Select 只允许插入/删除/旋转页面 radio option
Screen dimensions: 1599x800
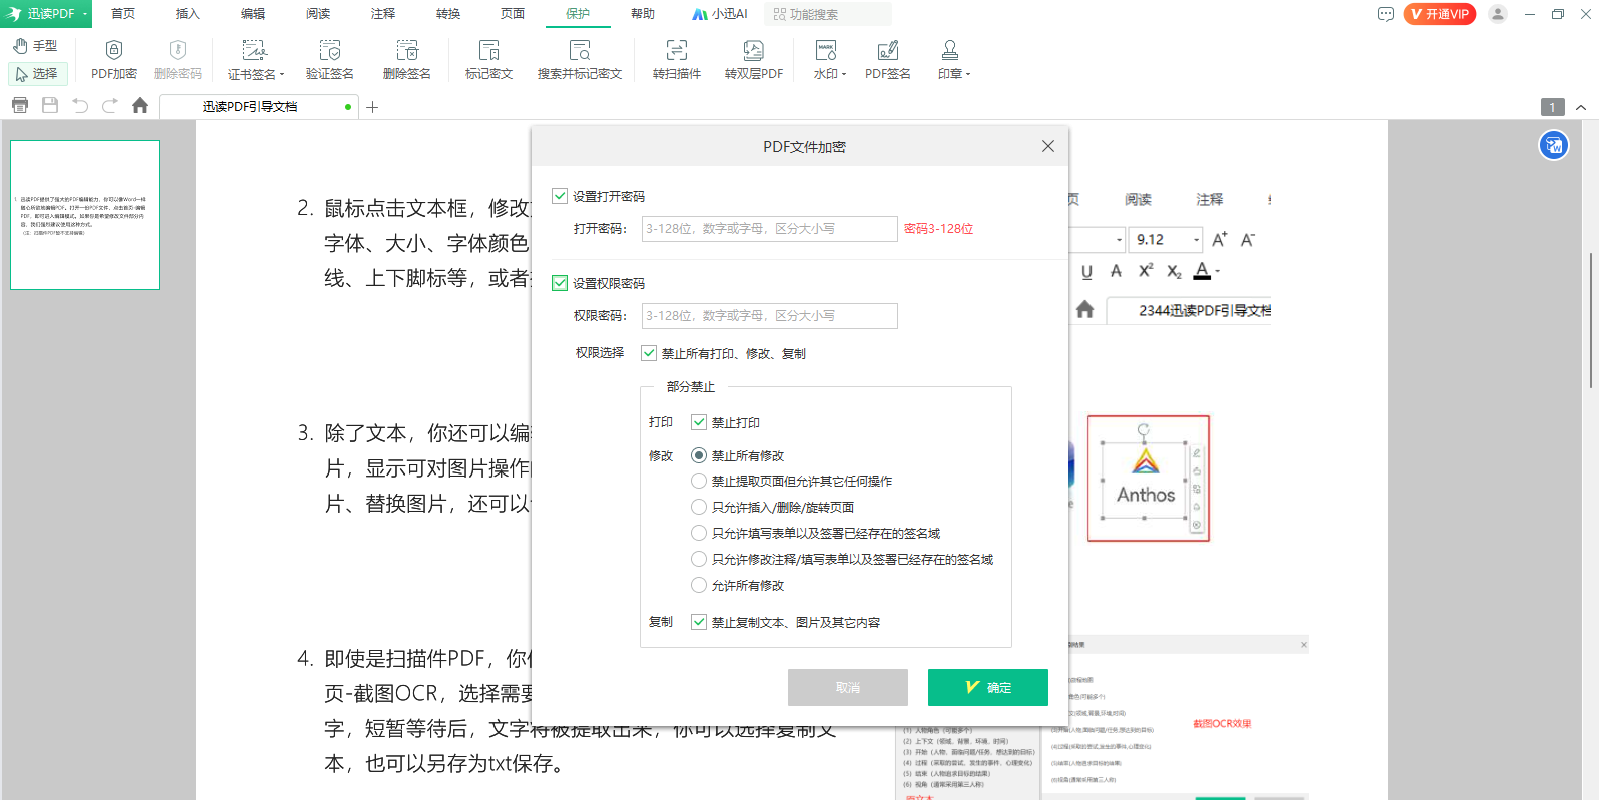click(699, 508)
